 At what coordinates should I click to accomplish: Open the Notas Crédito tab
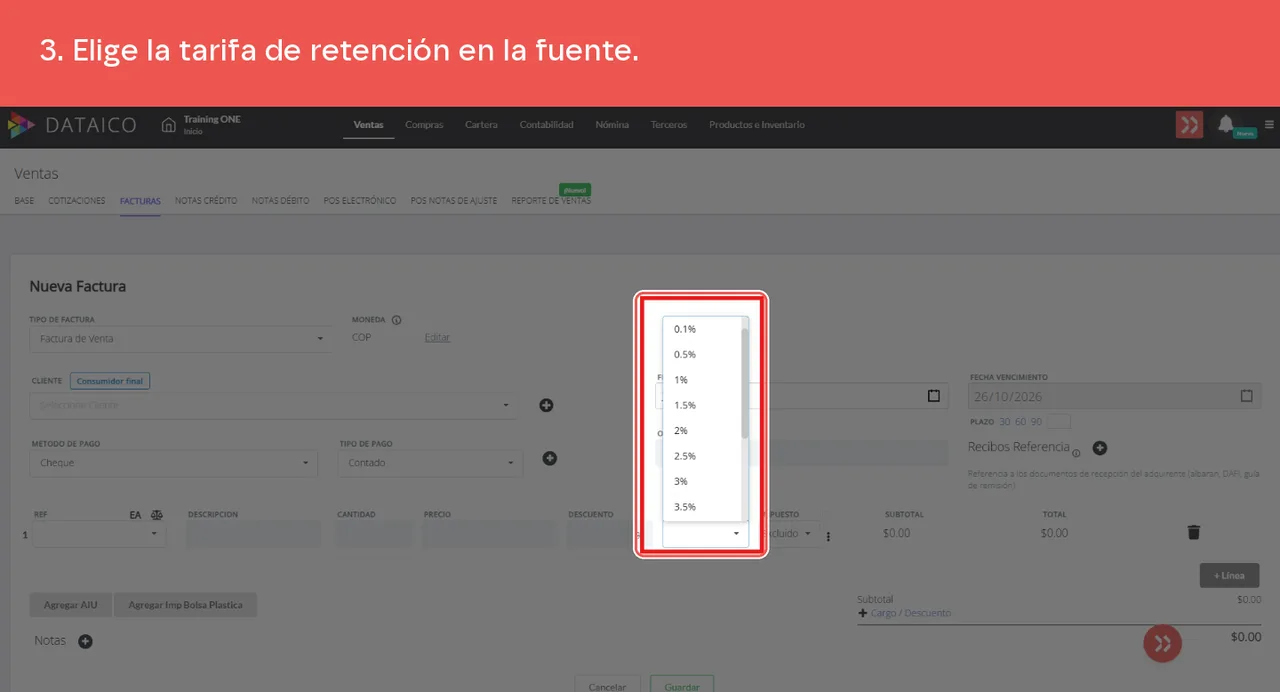click(206, 201)
